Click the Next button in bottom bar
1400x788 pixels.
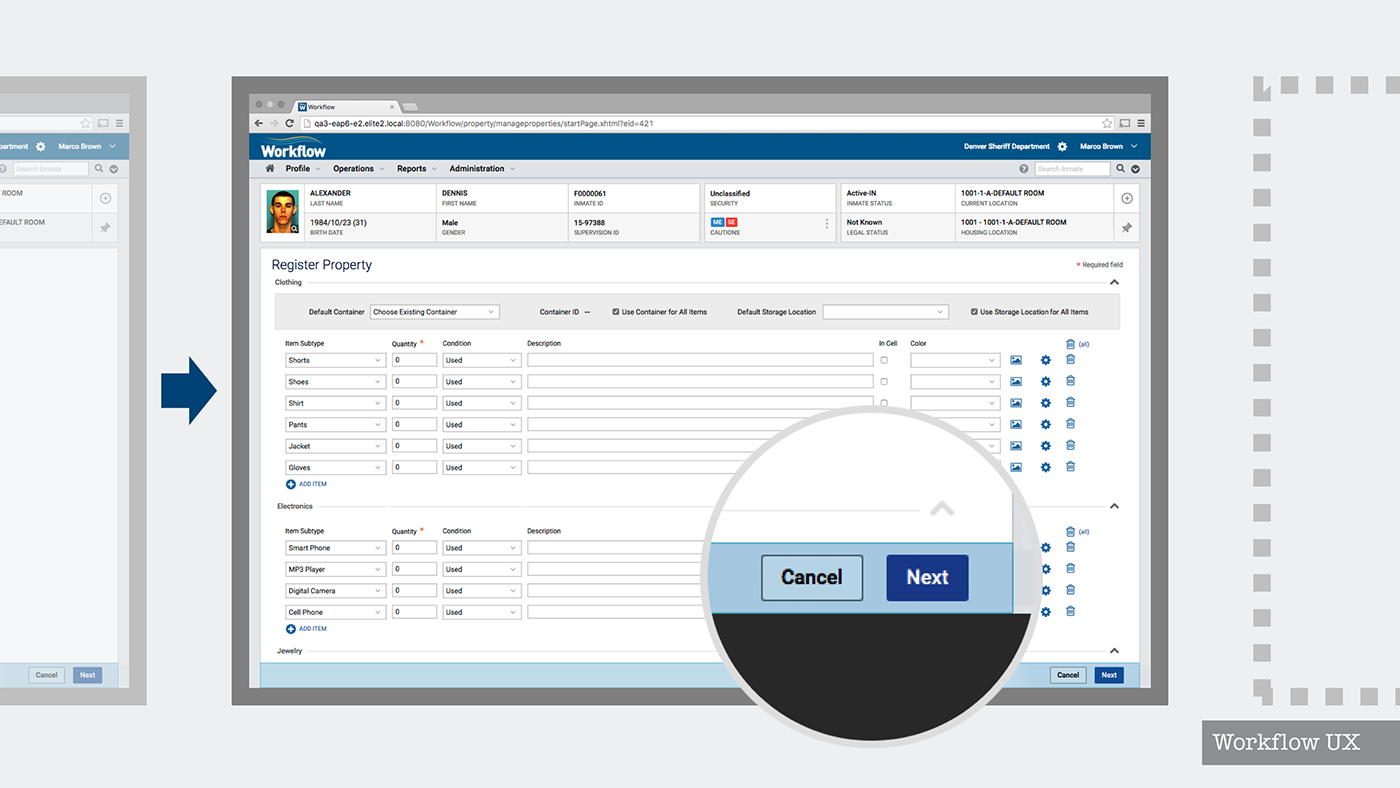click(1108, 675)
